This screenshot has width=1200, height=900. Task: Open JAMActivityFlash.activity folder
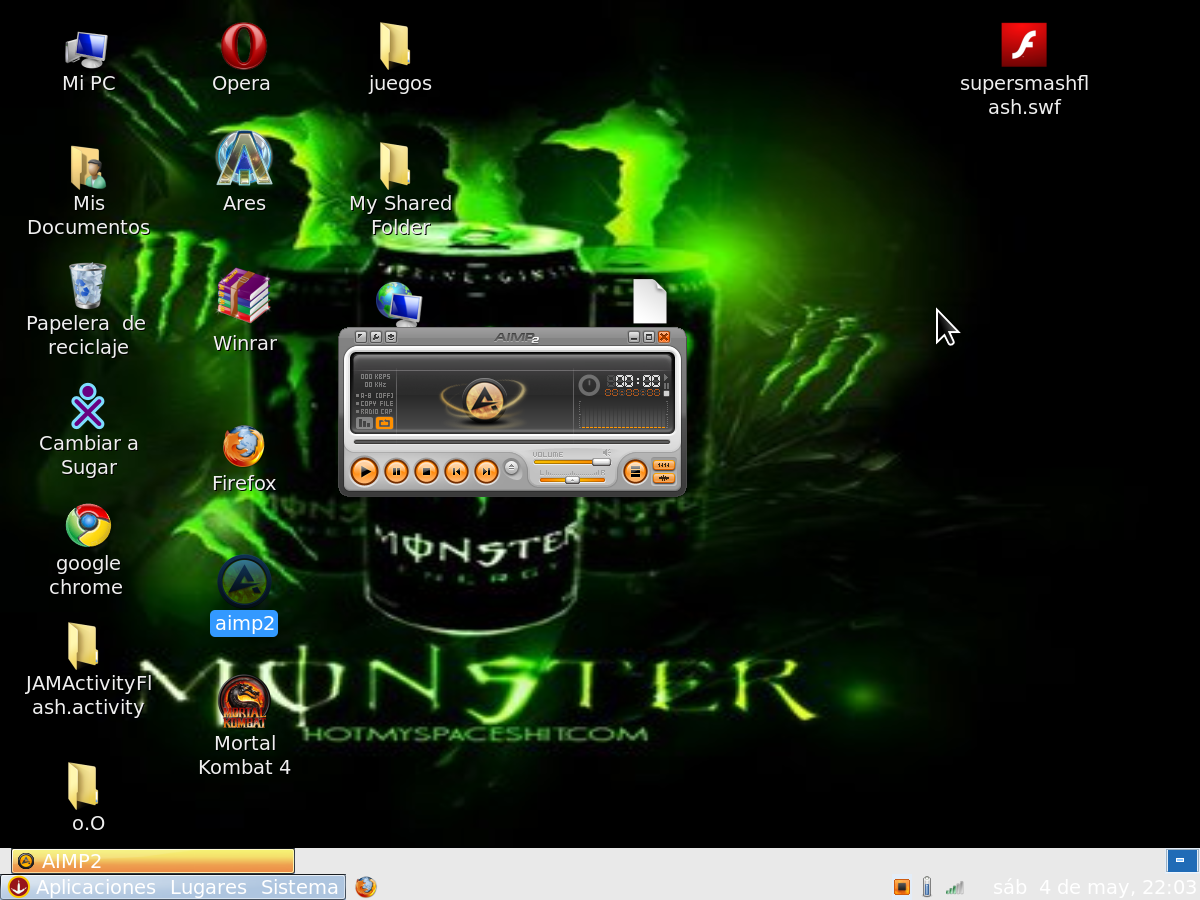(x=88, y=670)
